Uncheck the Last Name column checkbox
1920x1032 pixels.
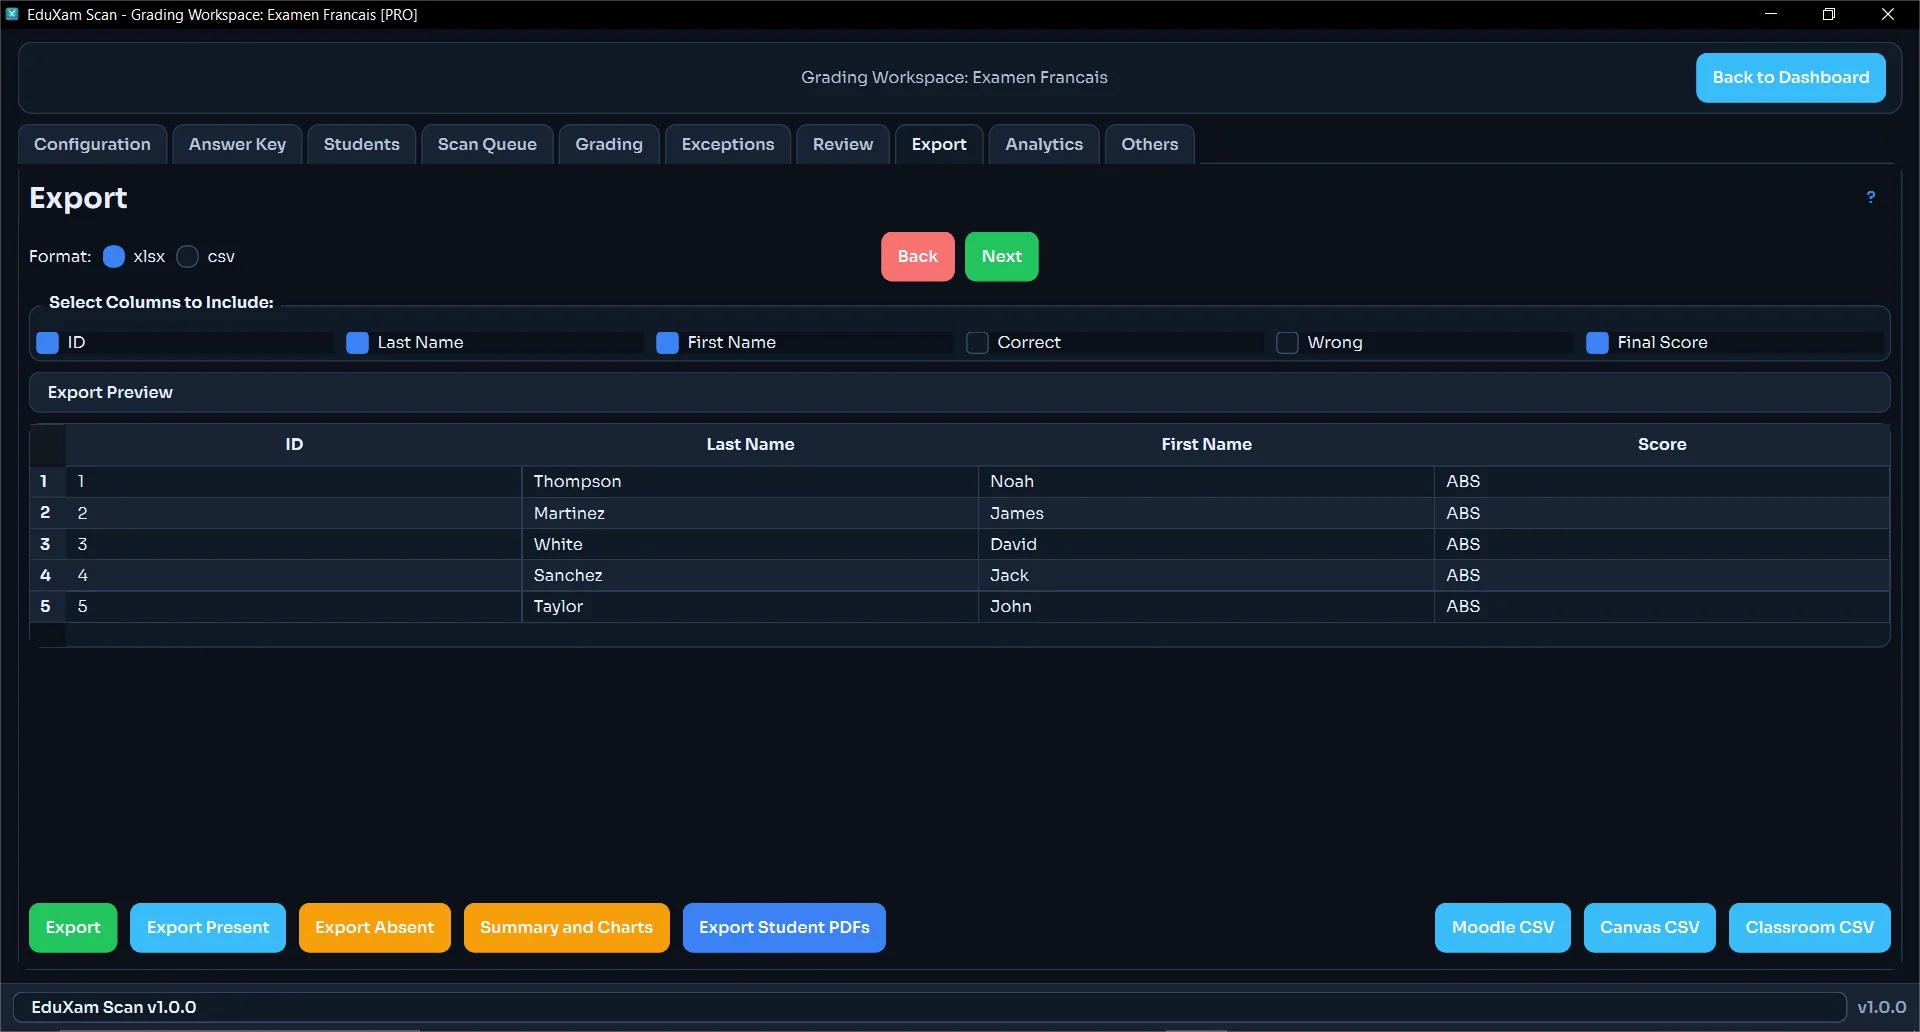357,343
